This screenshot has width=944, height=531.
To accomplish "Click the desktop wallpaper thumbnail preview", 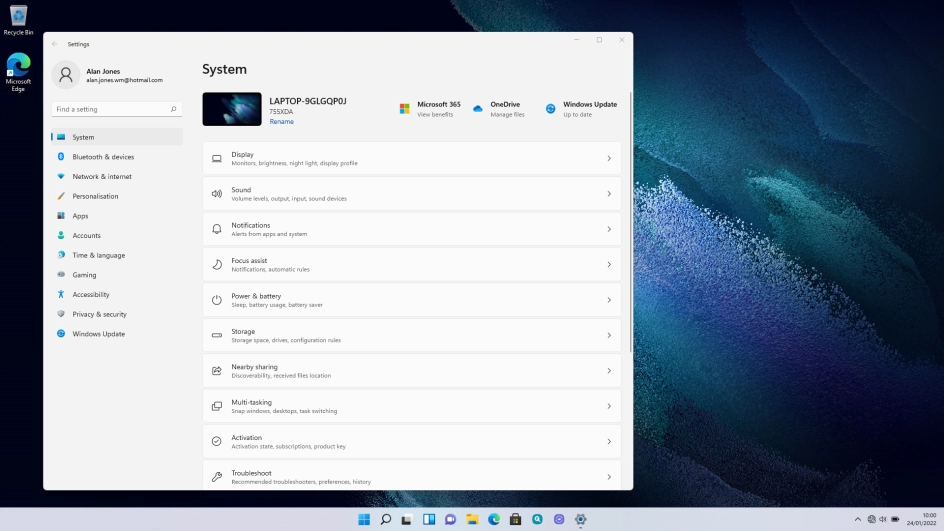I will (232, 109).
